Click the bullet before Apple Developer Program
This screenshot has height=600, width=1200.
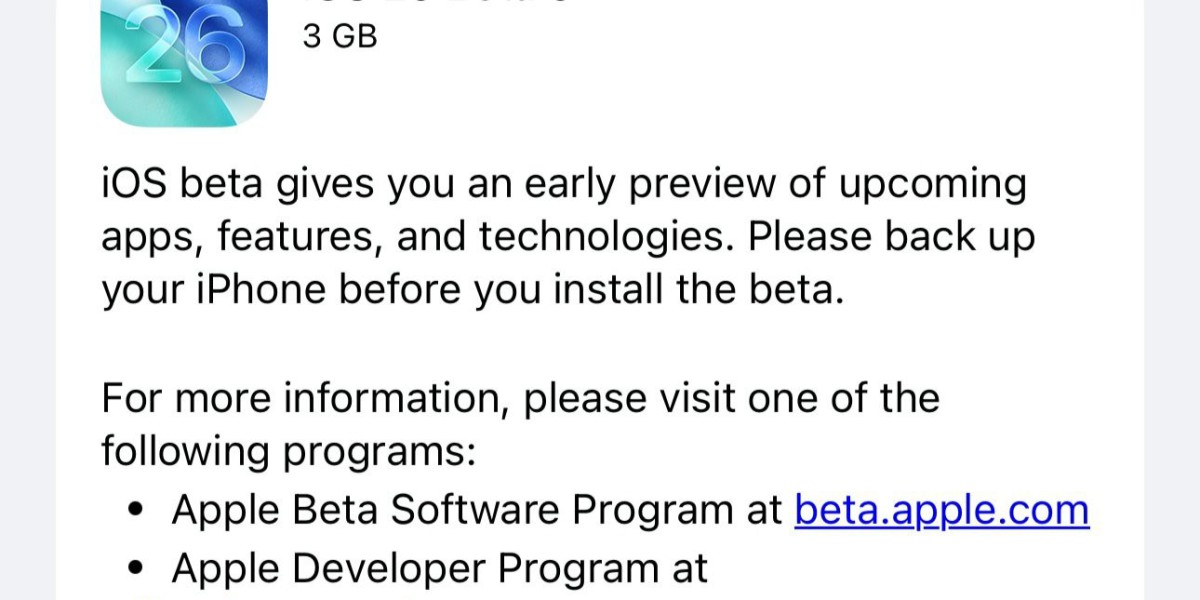(137, 570)
